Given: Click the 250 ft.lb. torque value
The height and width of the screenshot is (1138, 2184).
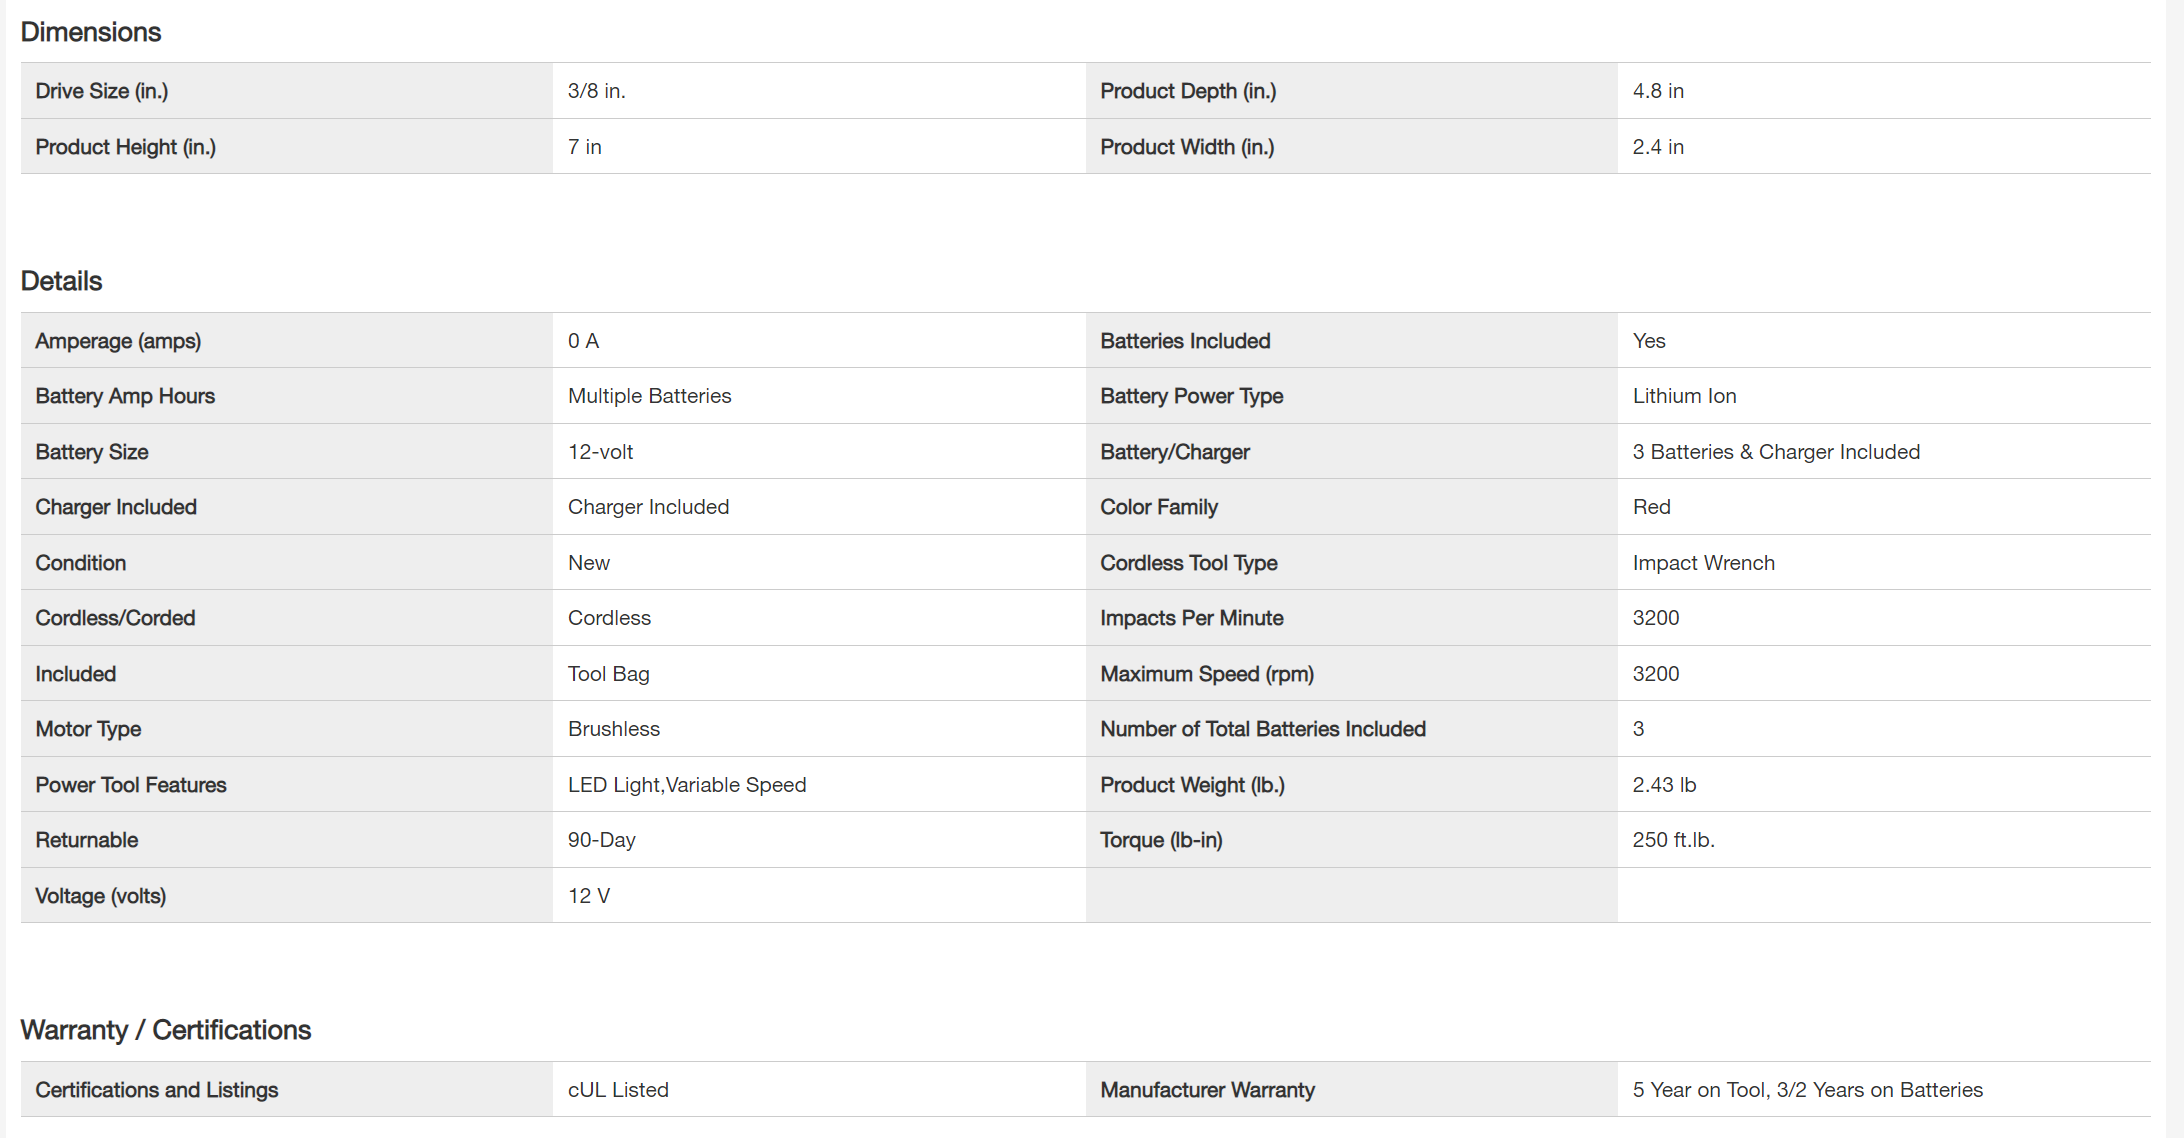Looking at the screenshot, I should 1673,840.
